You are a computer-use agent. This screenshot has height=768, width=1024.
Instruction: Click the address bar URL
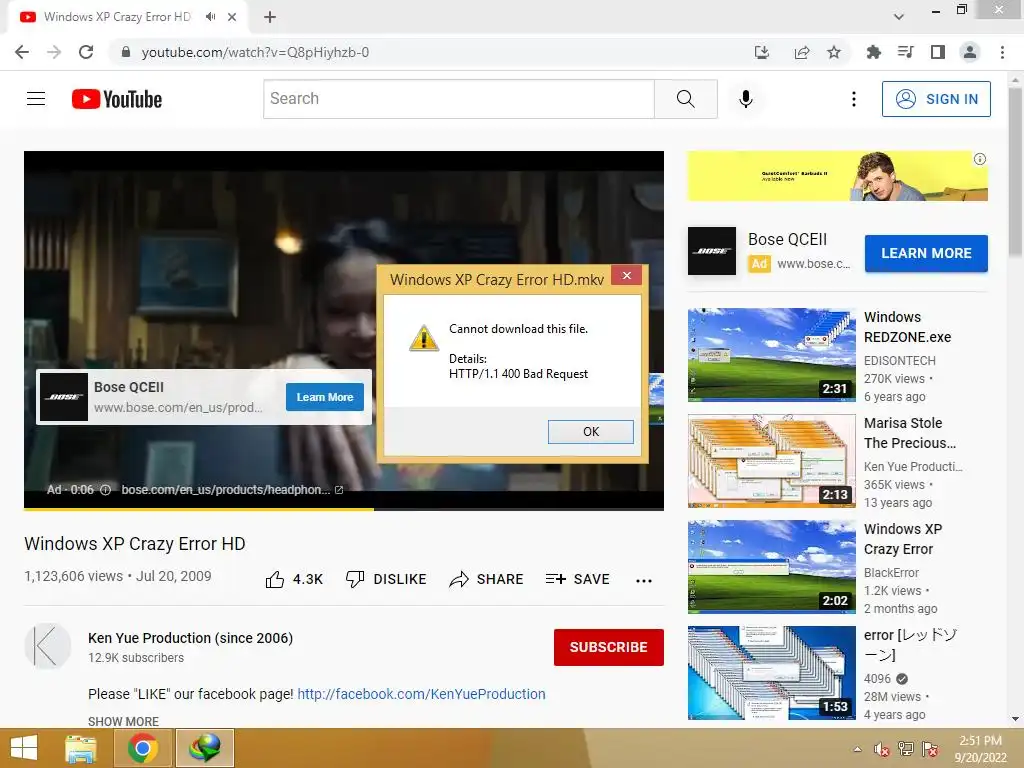[255, 52]
